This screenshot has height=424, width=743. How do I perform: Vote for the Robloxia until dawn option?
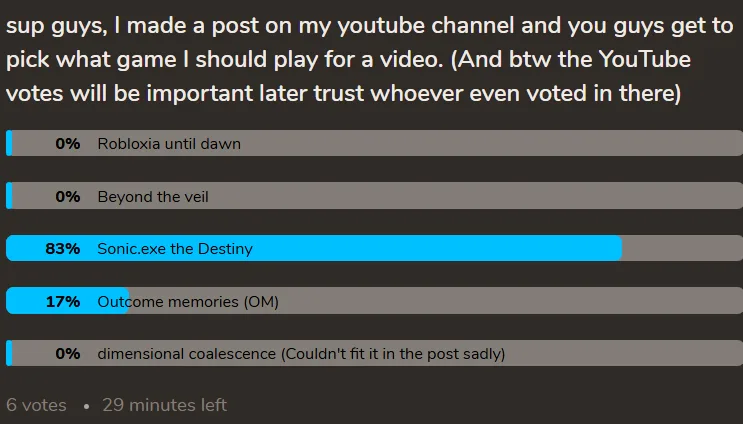point(169,144)
